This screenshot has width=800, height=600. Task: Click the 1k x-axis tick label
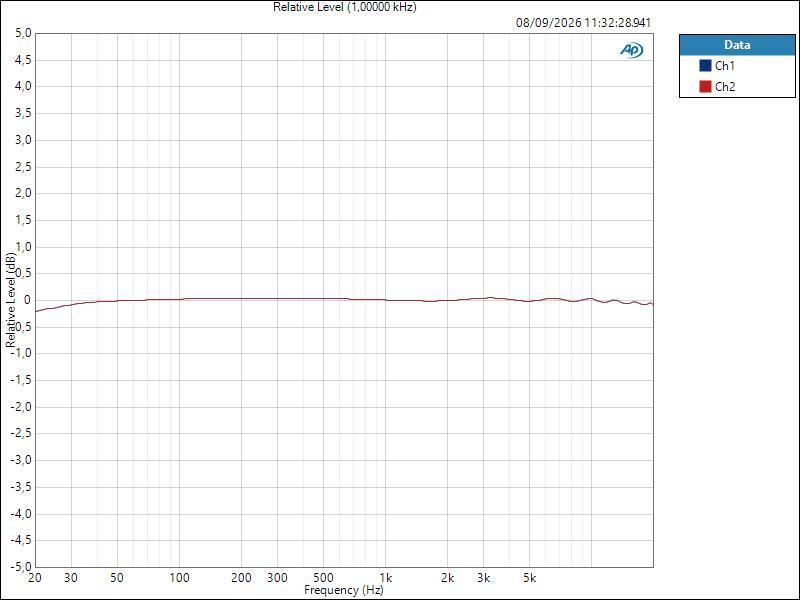click(386, 578)
